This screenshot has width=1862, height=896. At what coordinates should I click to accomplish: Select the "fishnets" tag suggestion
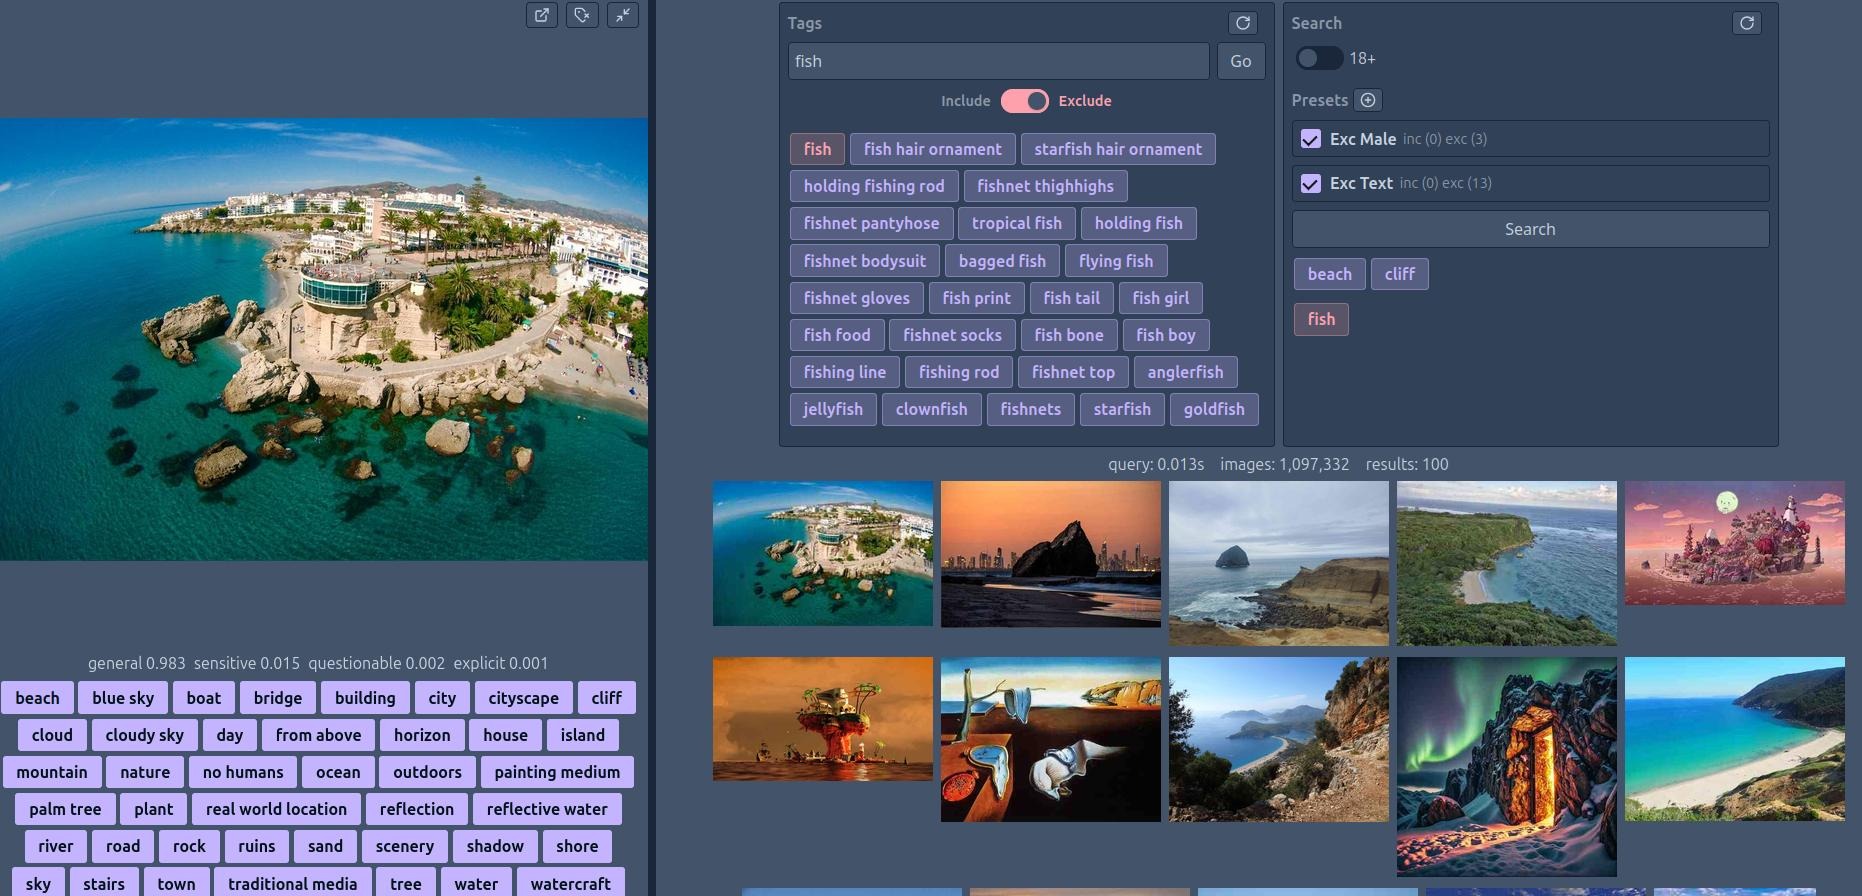[x=1030, y=409]
